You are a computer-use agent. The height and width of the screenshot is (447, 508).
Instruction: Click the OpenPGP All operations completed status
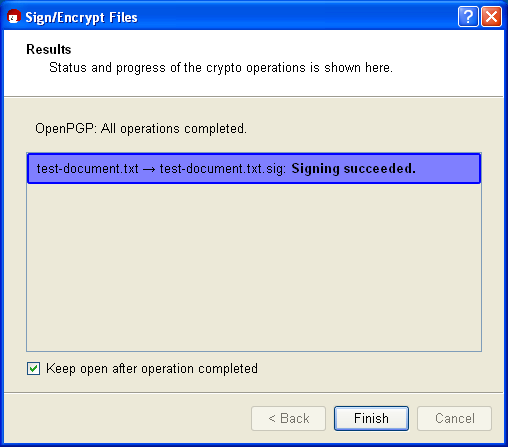[x=141, y=129]
